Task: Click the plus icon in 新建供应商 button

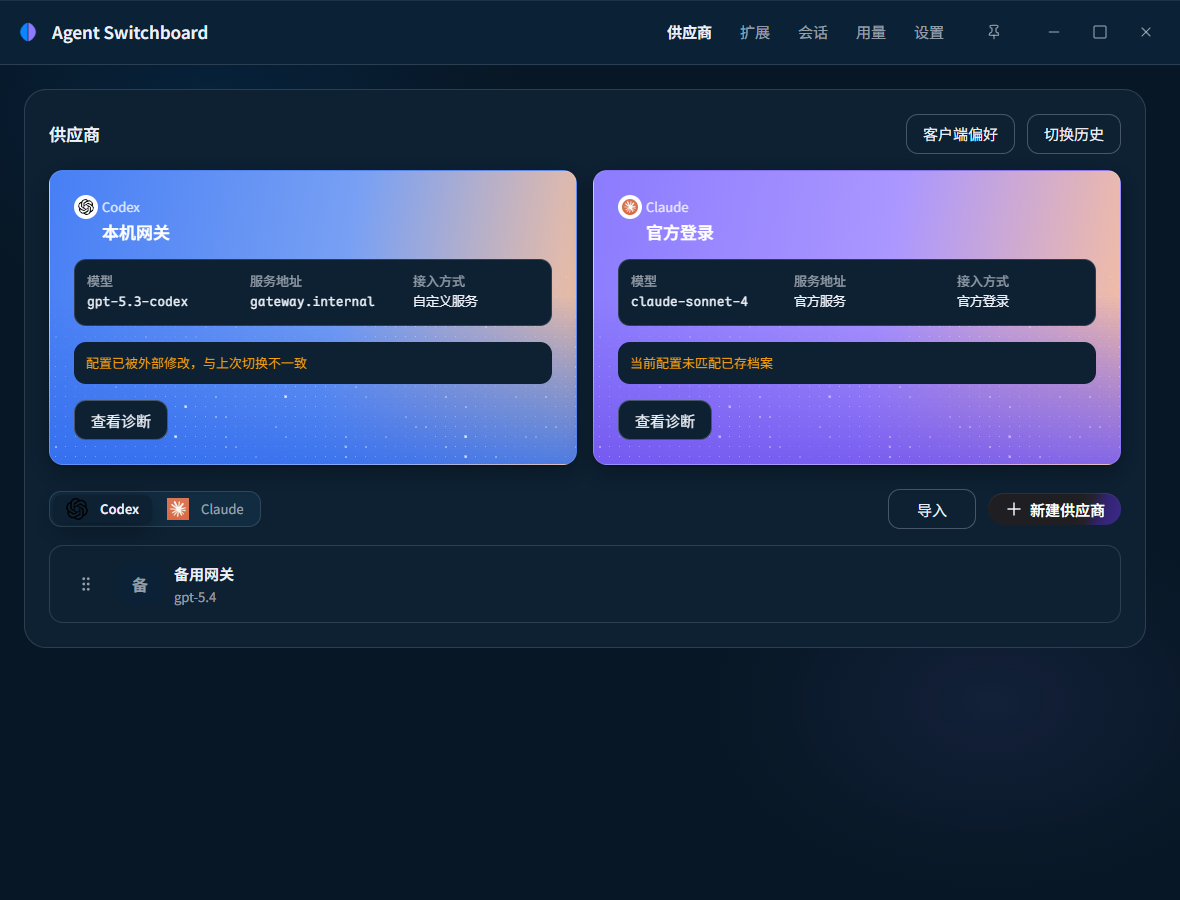Action: 1014,509
